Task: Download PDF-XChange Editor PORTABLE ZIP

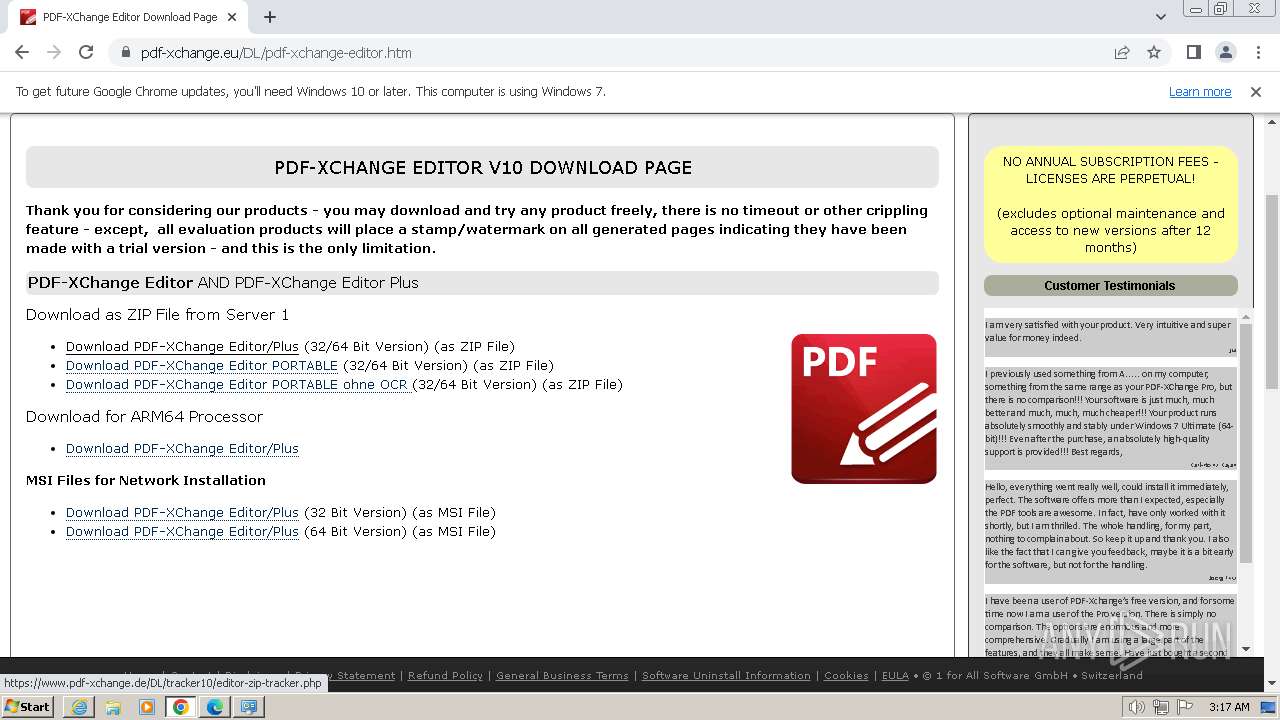Action: 202,365
